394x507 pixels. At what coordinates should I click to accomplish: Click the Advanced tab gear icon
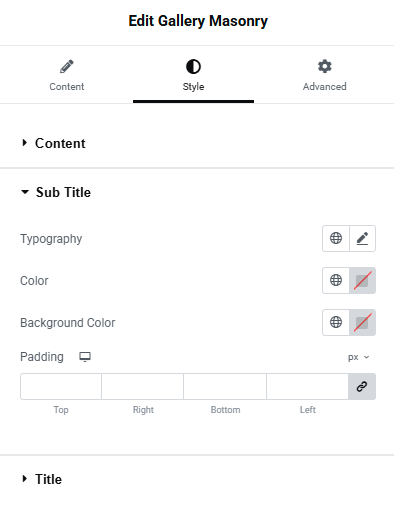tap(324, 66)
